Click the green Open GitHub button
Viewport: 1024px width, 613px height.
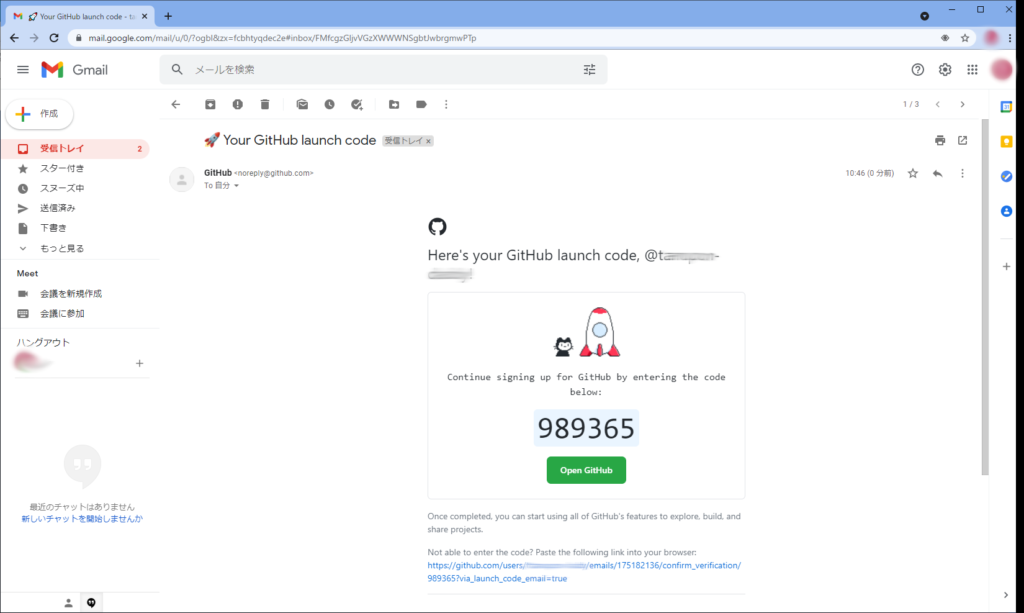[x=586, y=470]
